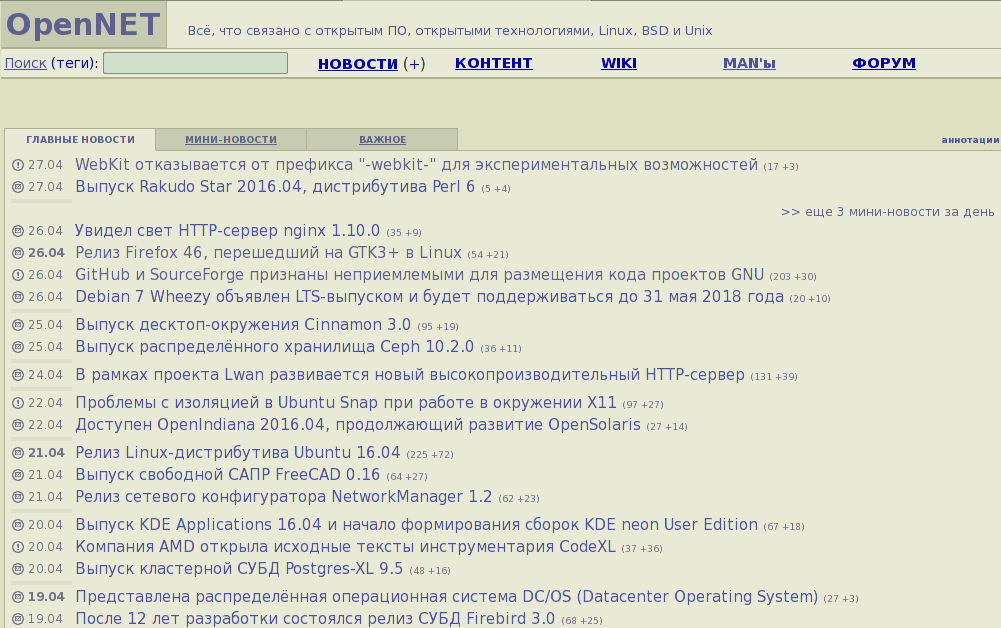Screen dimensions: 1001x628
Task: Open OpenIndiana 2016.04 article
Action: click(x=358, y=424)
